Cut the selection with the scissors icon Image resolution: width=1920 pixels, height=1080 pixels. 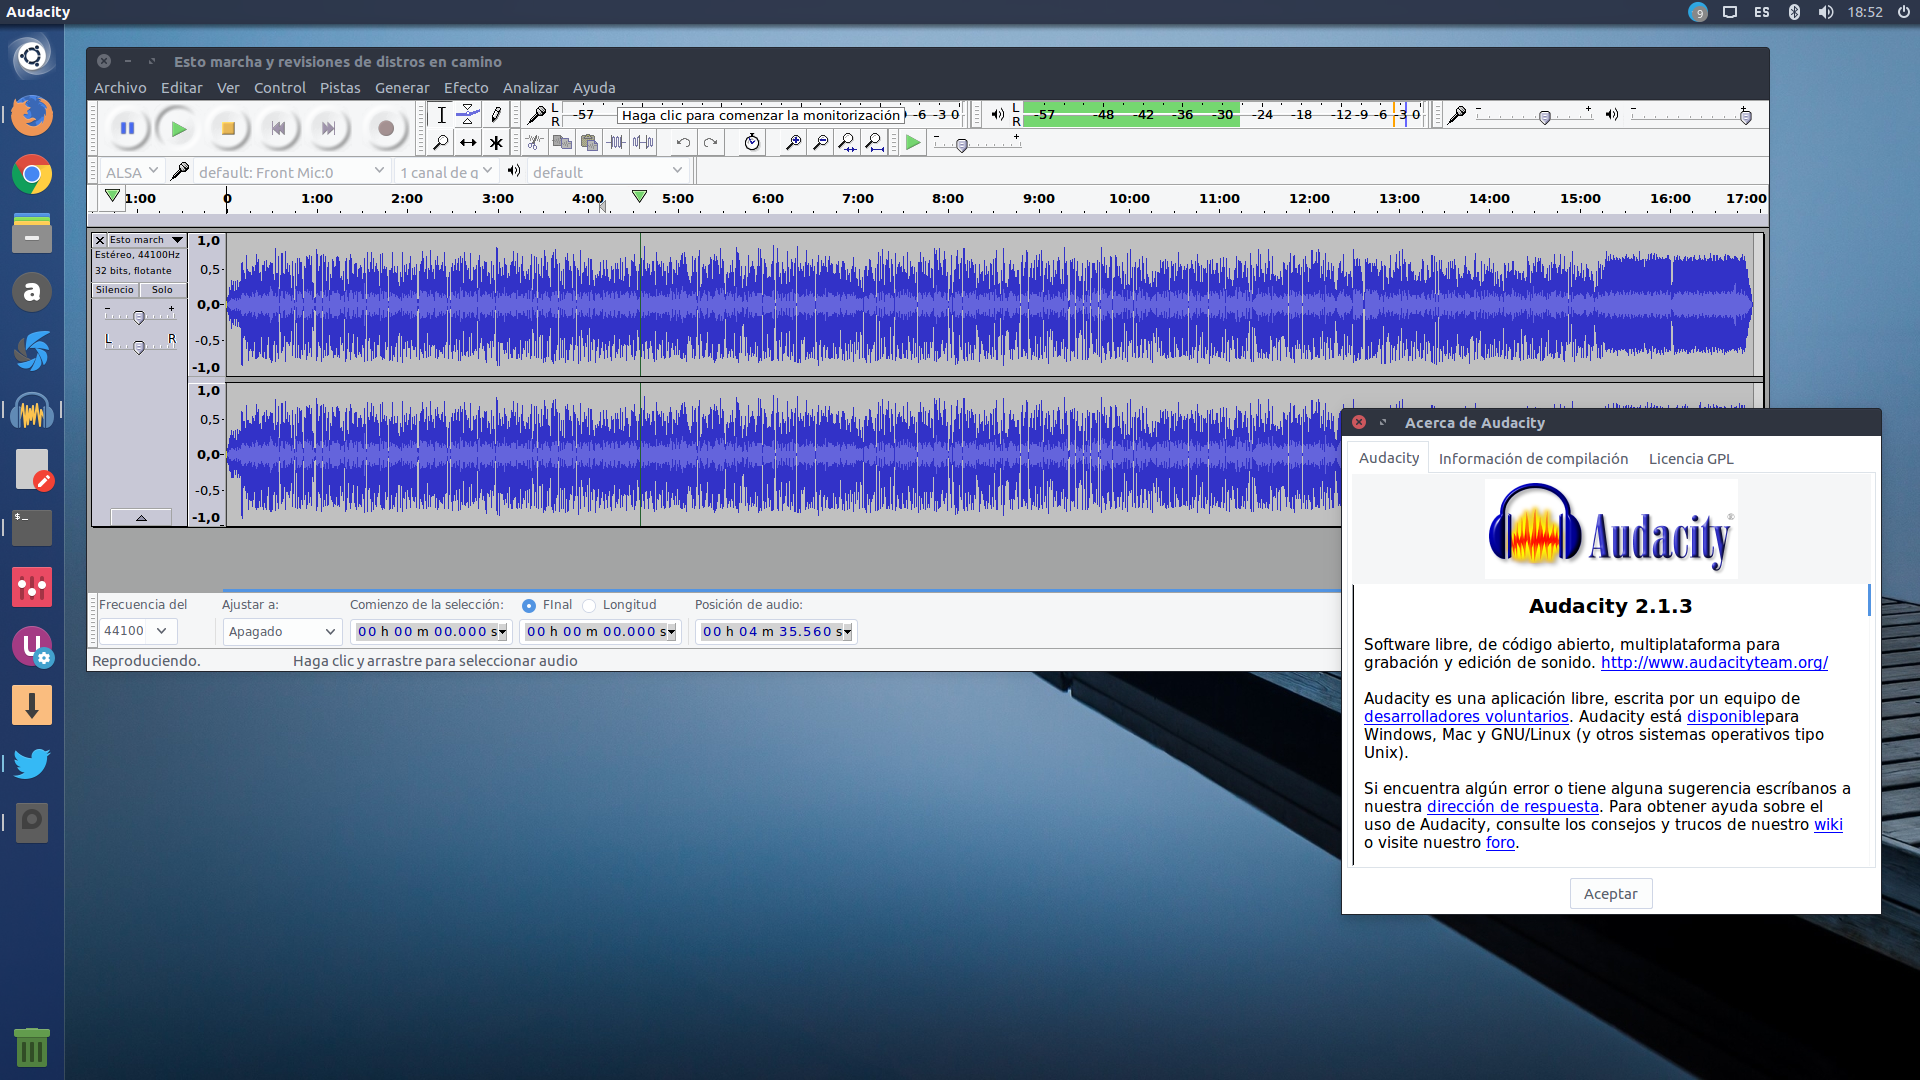[x=533, y=142]
